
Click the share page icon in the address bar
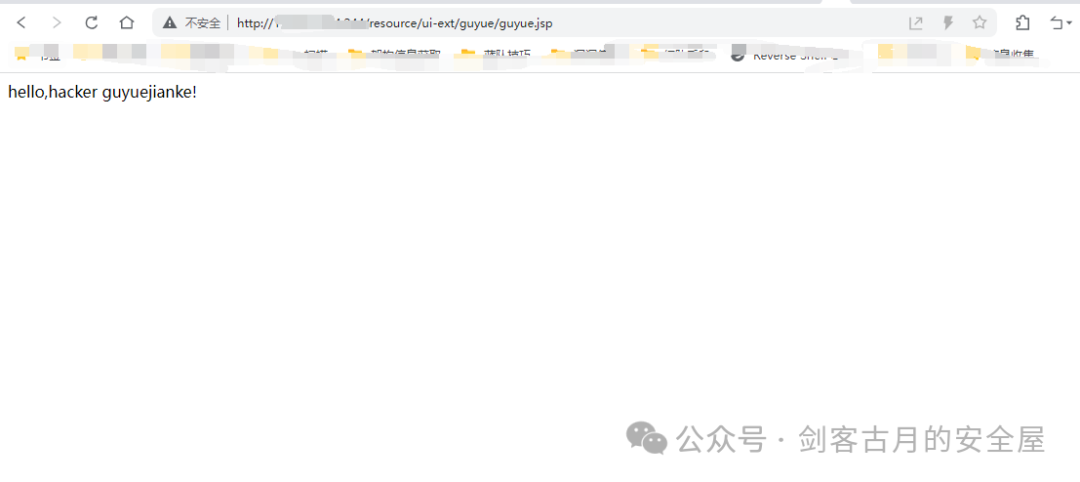(x=915, y=23)
